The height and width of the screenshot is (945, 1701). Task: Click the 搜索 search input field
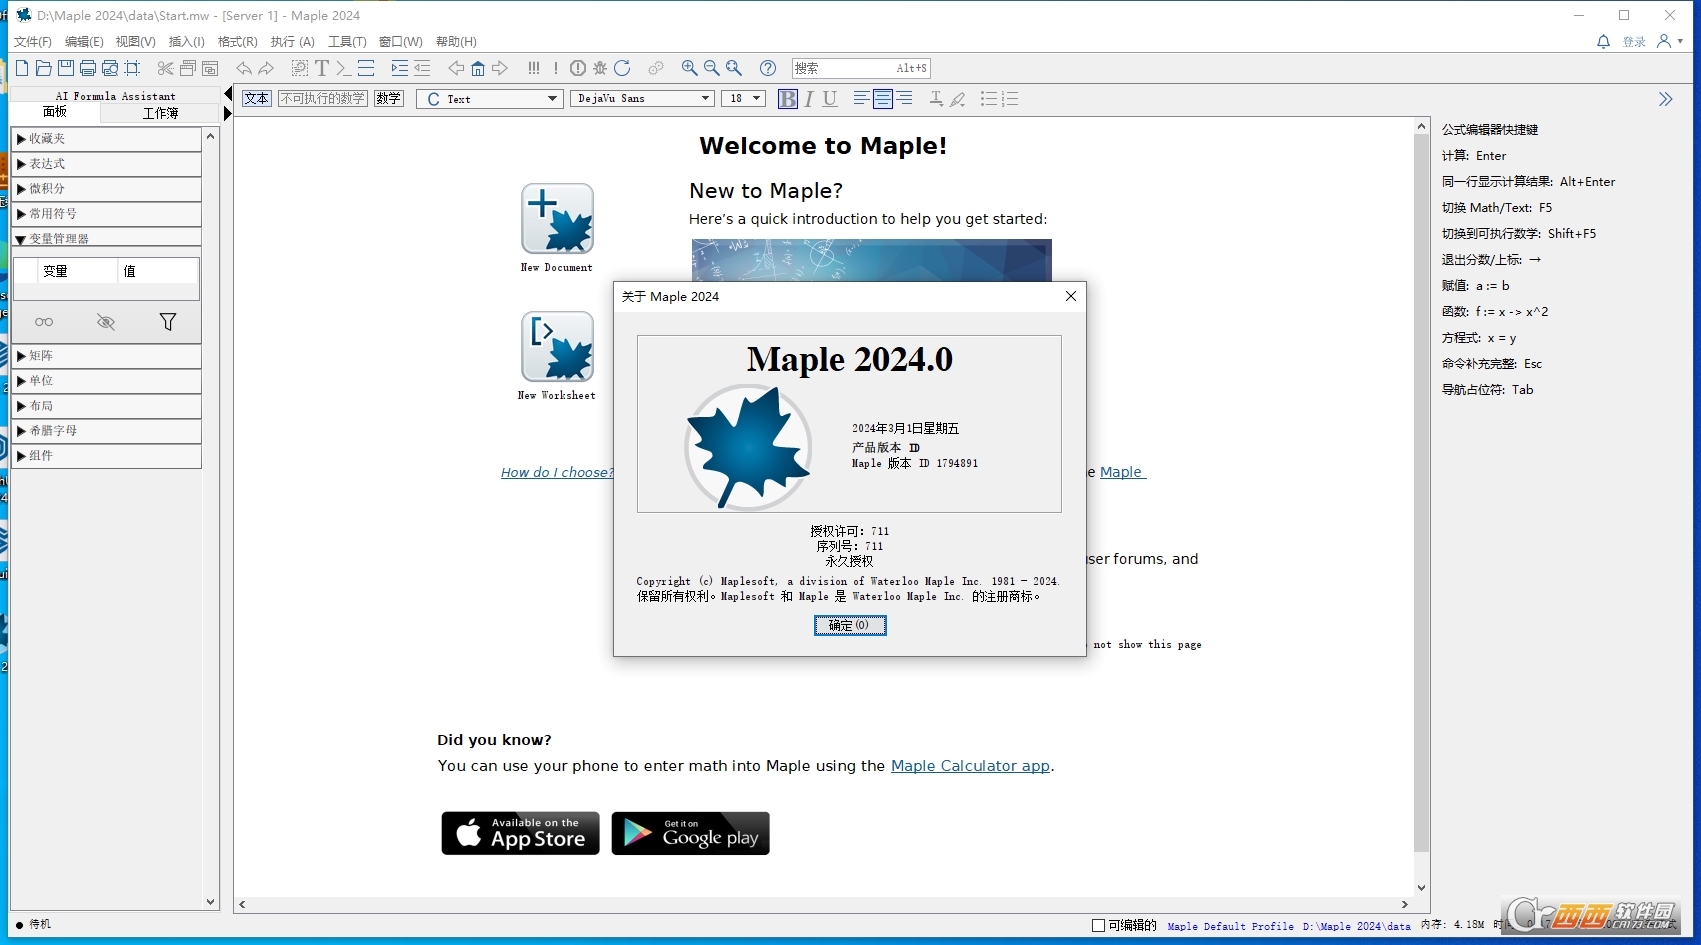point(861,68)
